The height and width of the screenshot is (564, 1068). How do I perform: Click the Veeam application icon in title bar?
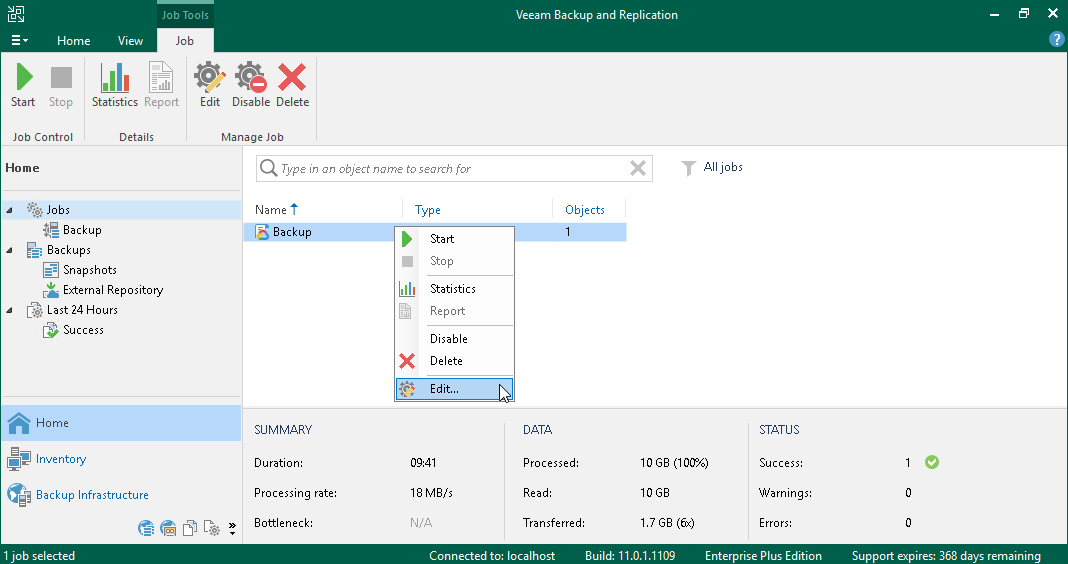coord(16,14)
